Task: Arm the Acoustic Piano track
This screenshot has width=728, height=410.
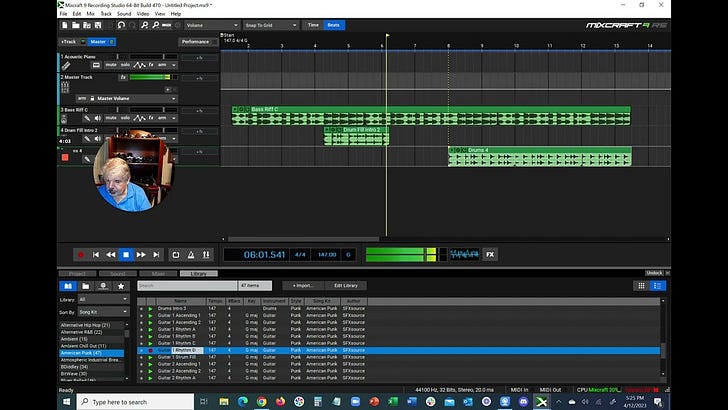Action: pos(162,65)
